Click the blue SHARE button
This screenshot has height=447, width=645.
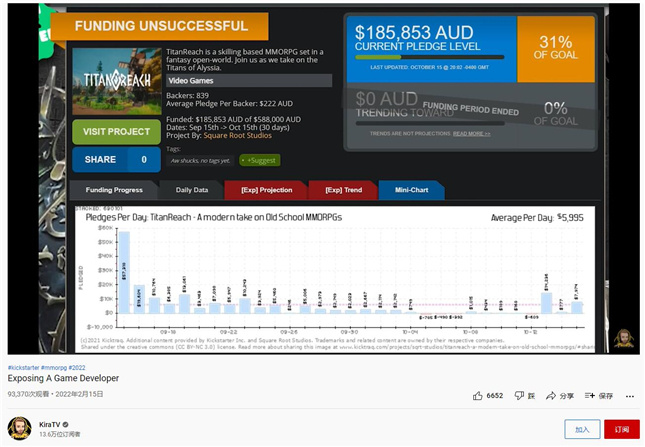pyautogui.click(x=115, y=159)
